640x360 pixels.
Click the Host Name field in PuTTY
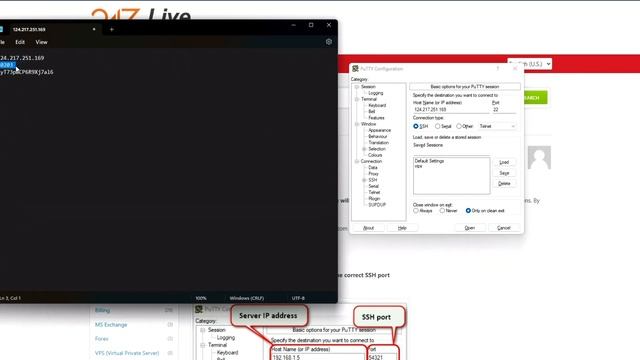[x=451, y=109]
